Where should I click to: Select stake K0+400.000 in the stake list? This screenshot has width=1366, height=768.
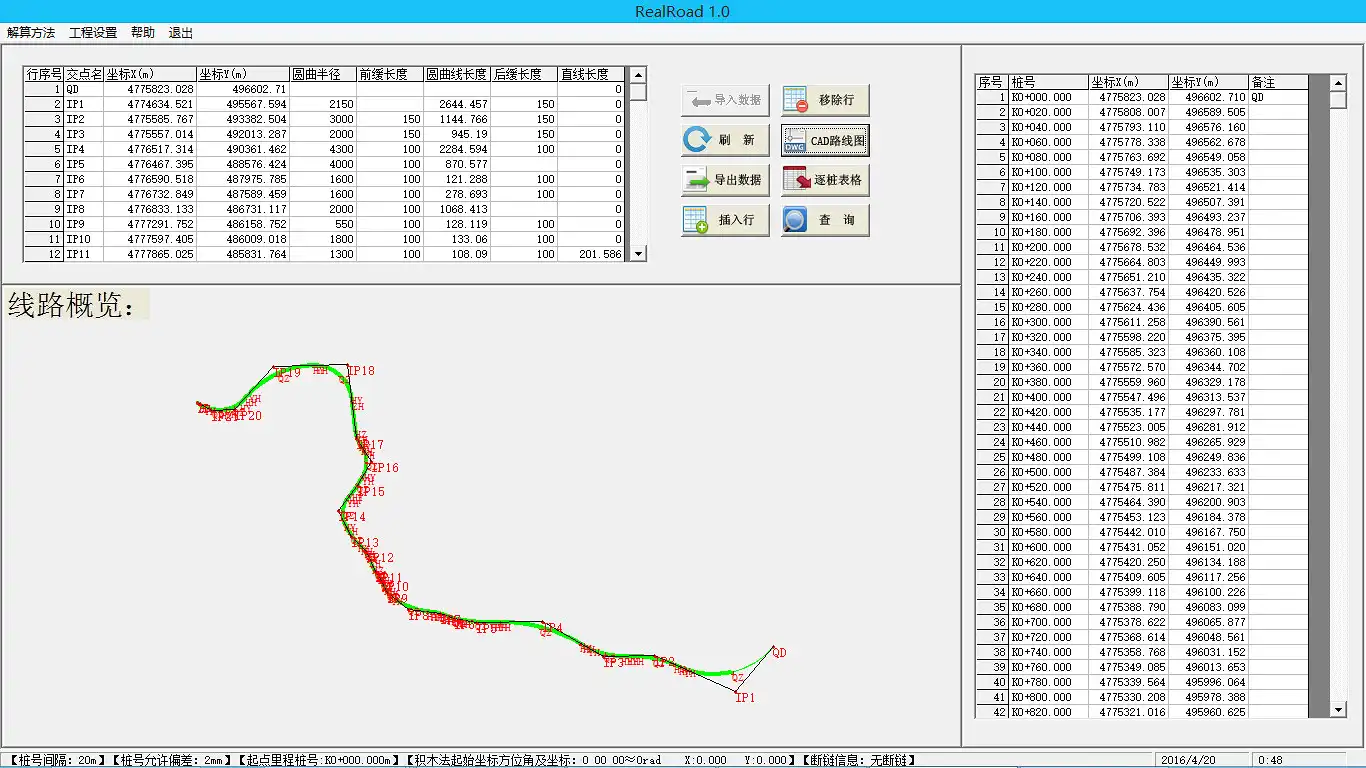[x=1048, y=397]
